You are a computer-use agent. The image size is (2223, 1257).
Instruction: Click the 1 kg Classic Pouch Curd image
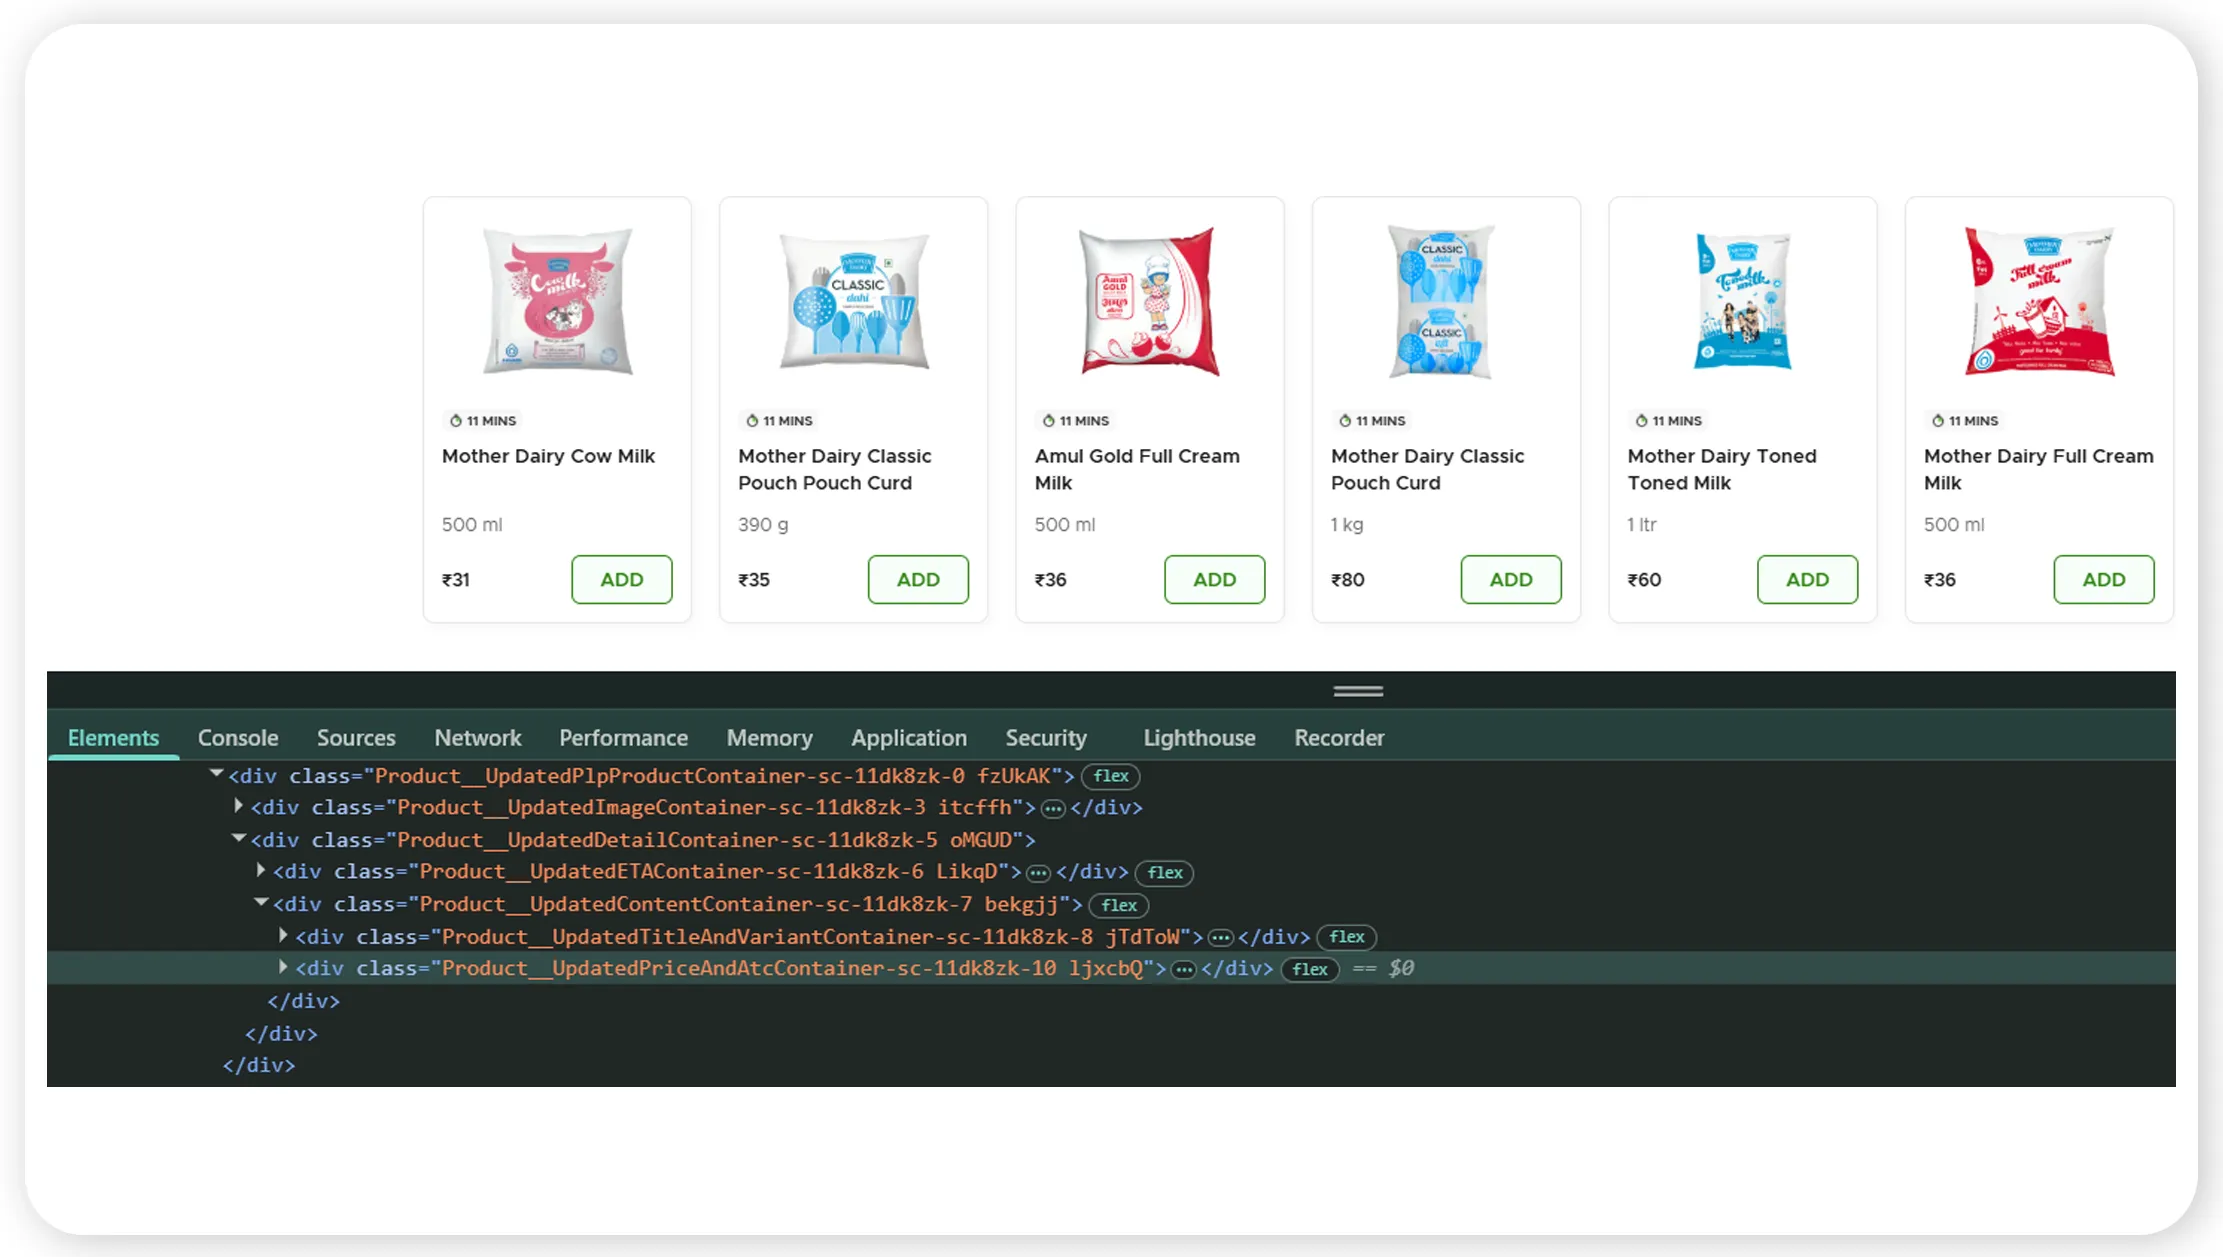1442,301
